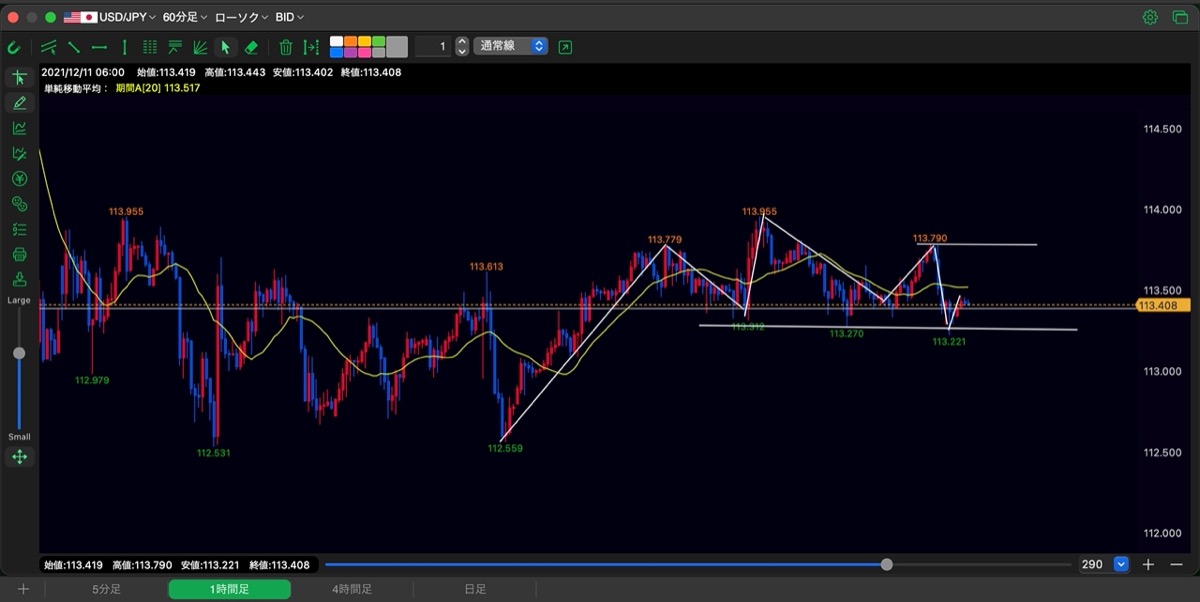
Task: Click the yen circle icon in sidebar
Action: point(19,178)
